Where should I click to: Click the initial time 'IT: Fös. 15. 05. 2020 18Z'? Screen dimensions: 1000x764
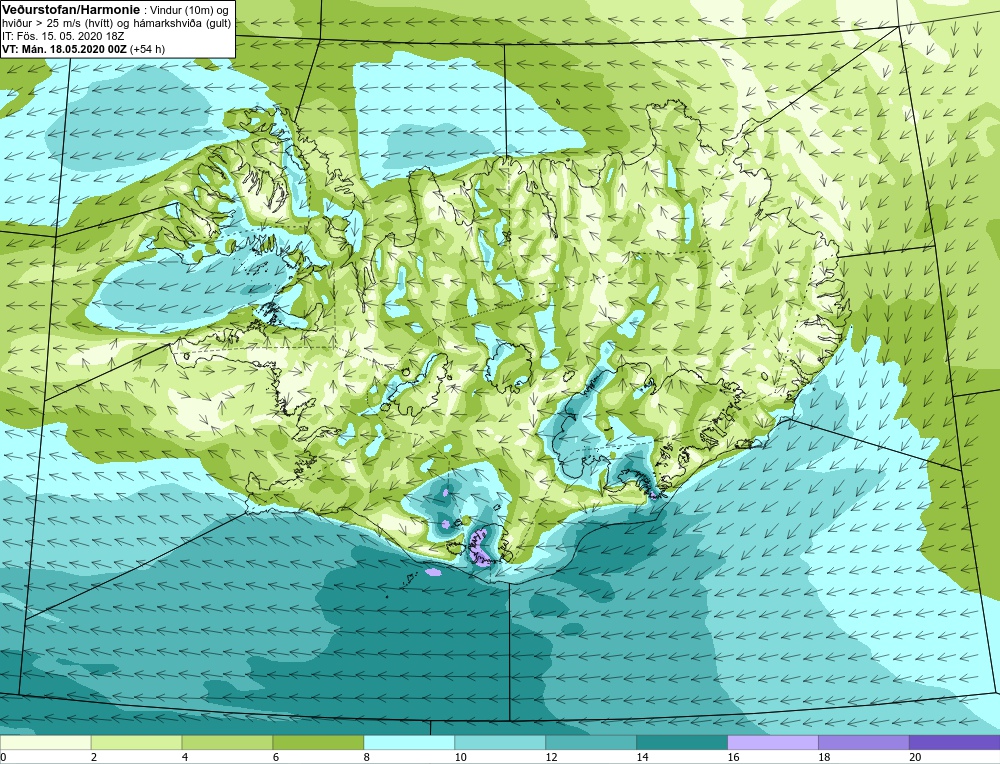(x=63, y=36)
